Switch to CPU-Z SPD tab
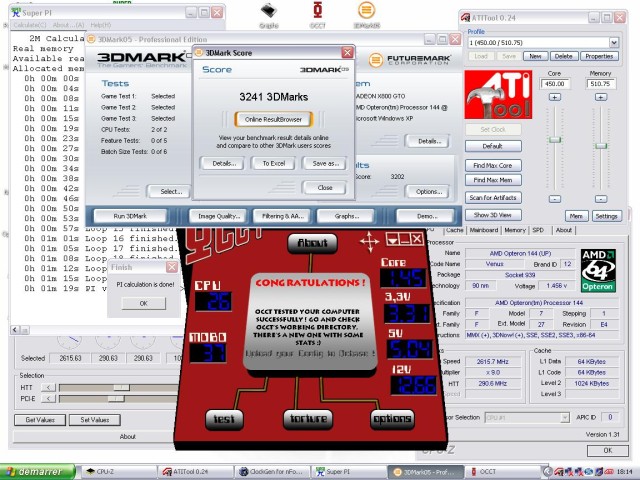Viewport: 640px width, 480px height. (x=538, y=230)
